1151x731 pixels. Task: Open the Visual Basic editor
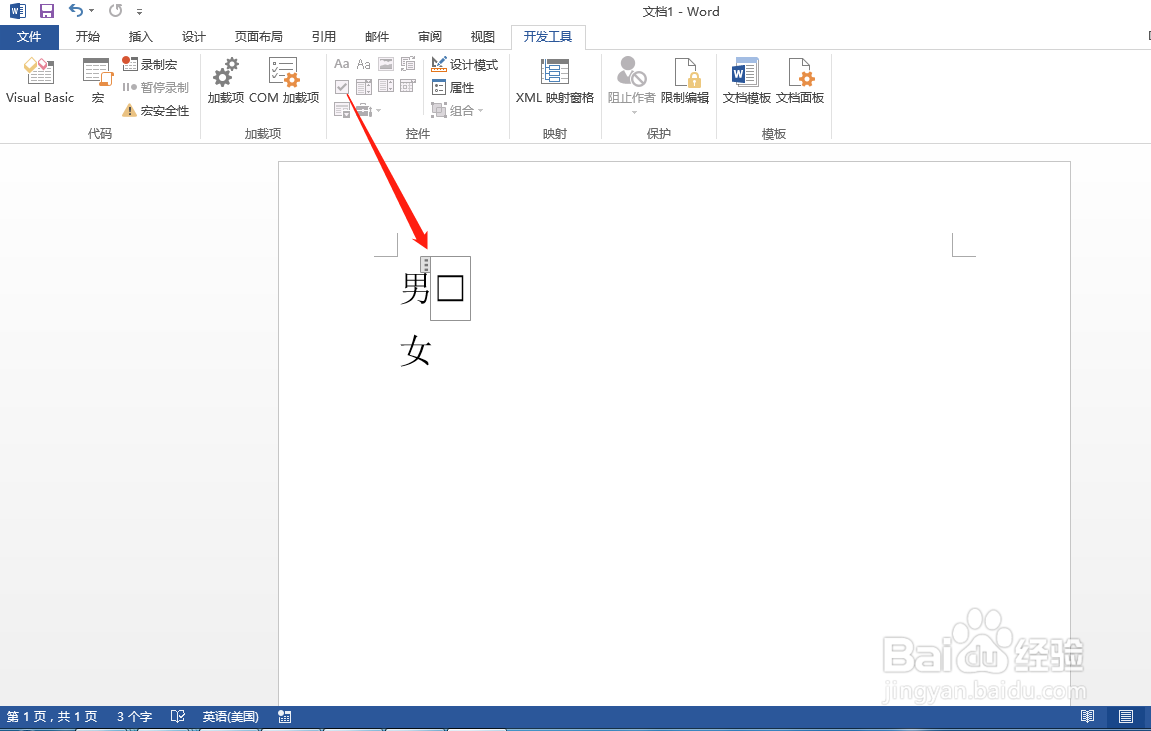40,81
